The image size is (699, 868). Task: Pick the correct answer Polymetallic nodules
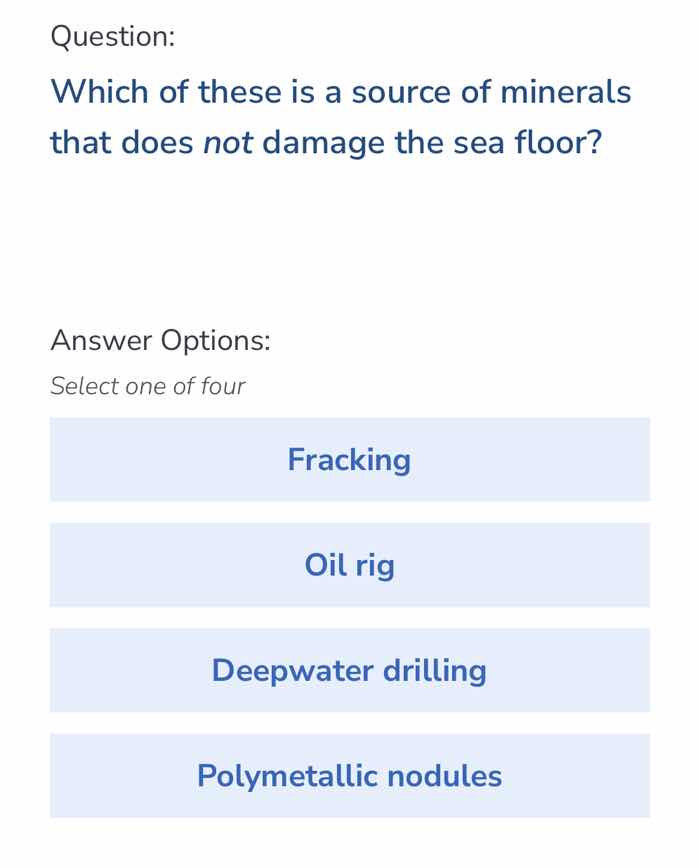pos(349,775)
